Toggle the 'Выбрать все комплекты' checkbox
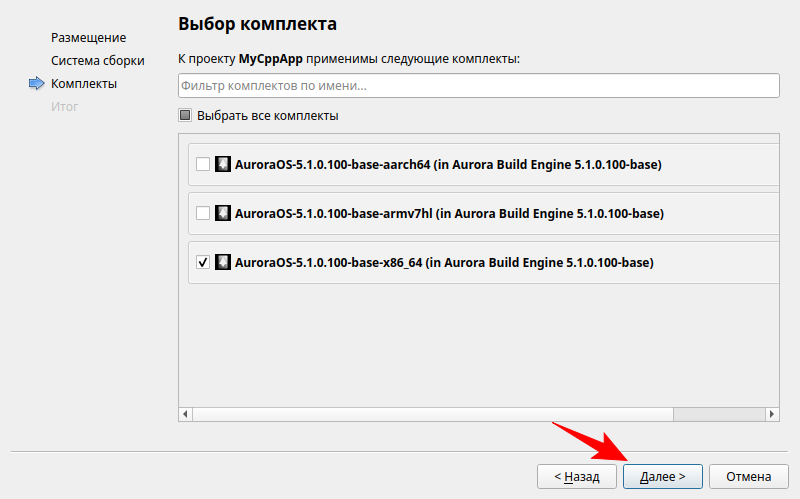The height and width of the screenshot is (499, 800). click(x=185, y=115)
